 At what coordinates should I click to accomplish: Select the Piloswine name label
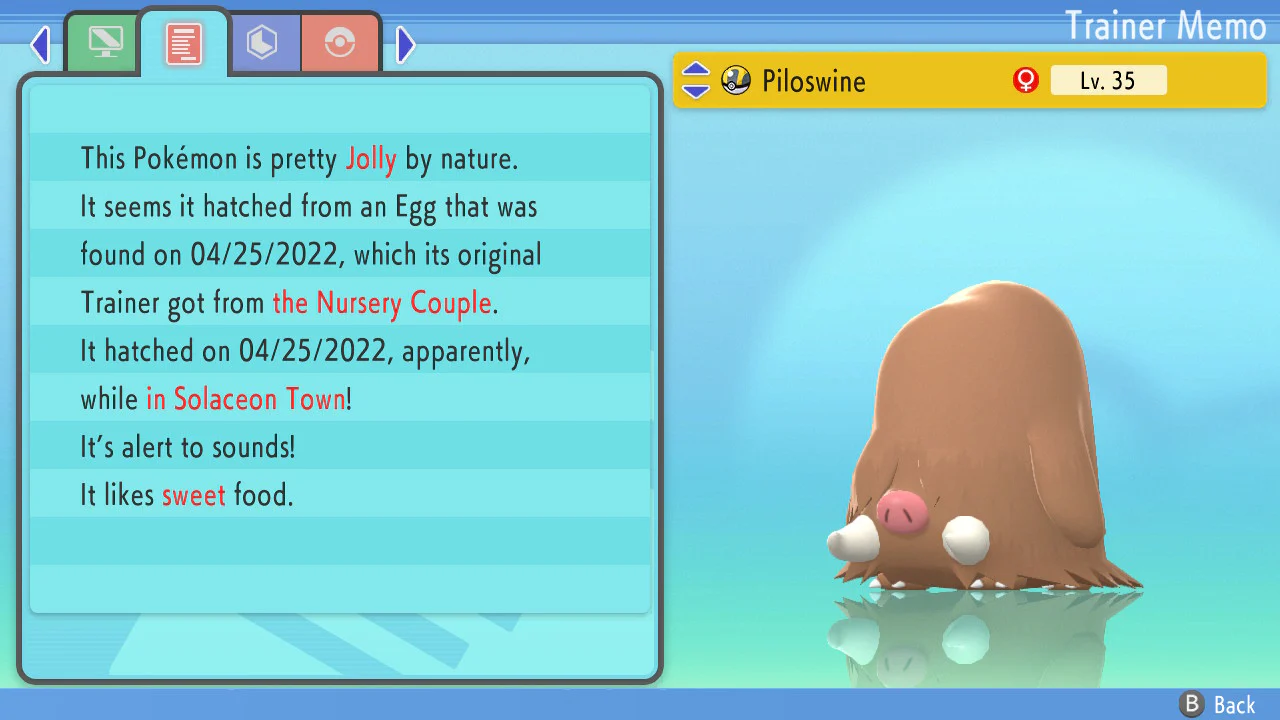(x=814, y=81)
